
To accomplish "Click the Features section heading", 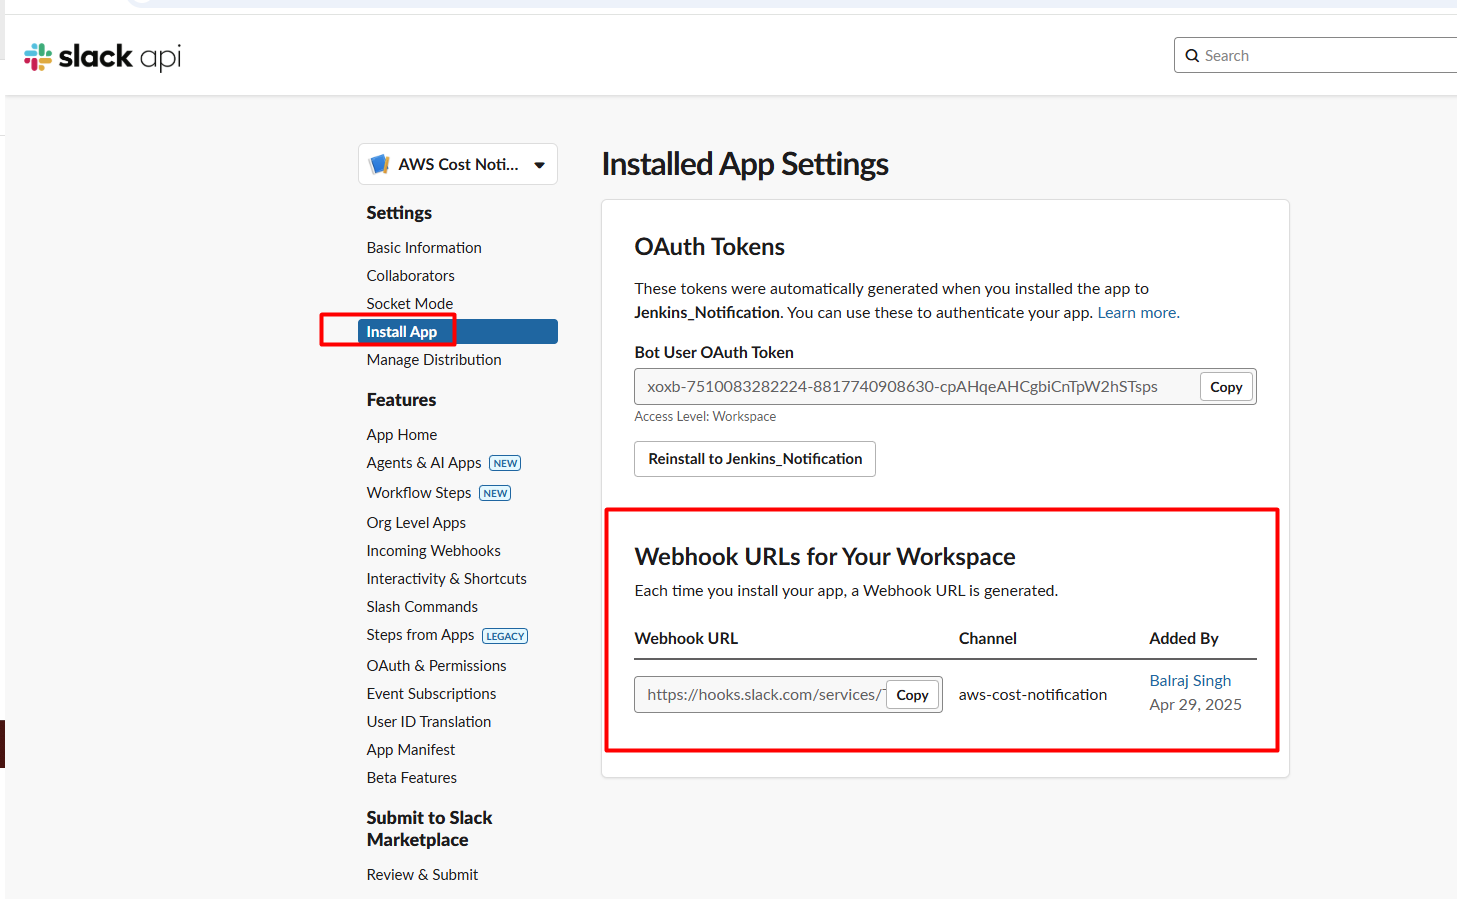I will click(x=401, y=400).
